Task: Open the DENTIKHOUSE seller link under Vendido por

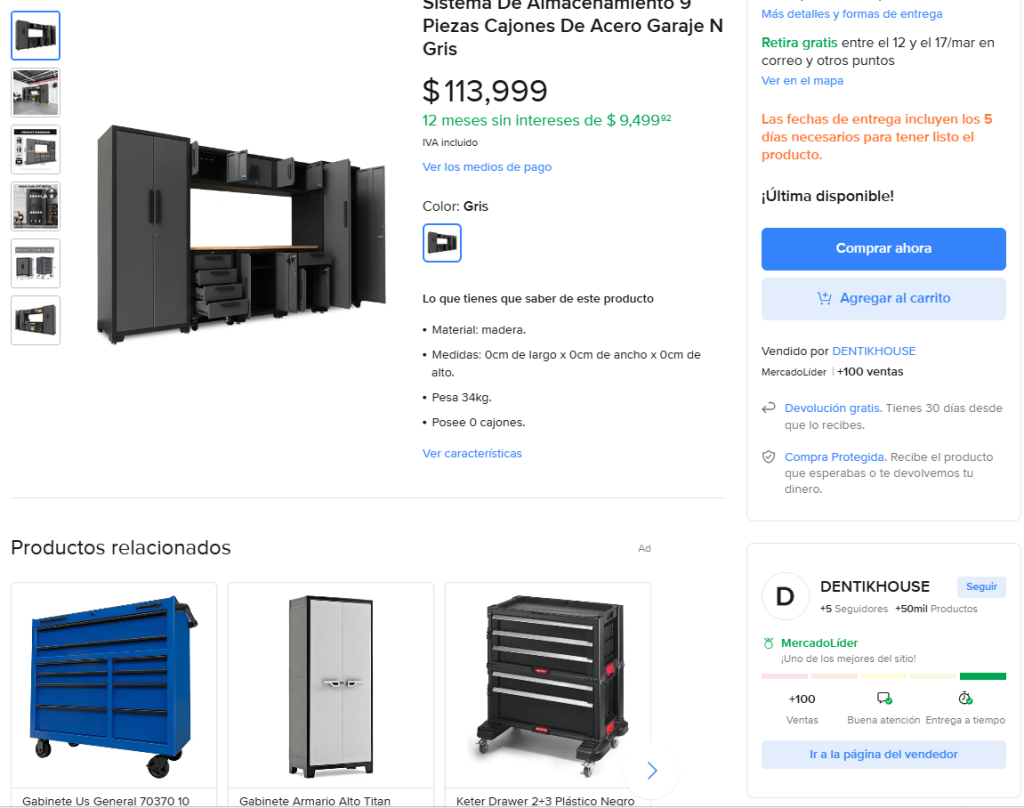Action: click(874, 351)
